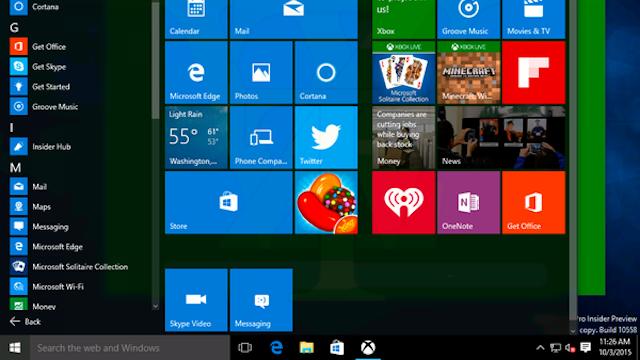Open Xbox app from the taskbar
This screenshot has width=640, height=360.
pos(368,348)
